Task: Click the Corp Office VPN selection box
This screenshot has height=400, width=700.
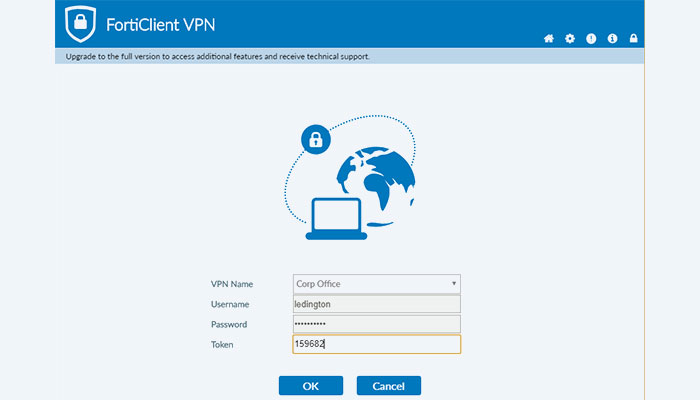Action: tap(370, 284)
